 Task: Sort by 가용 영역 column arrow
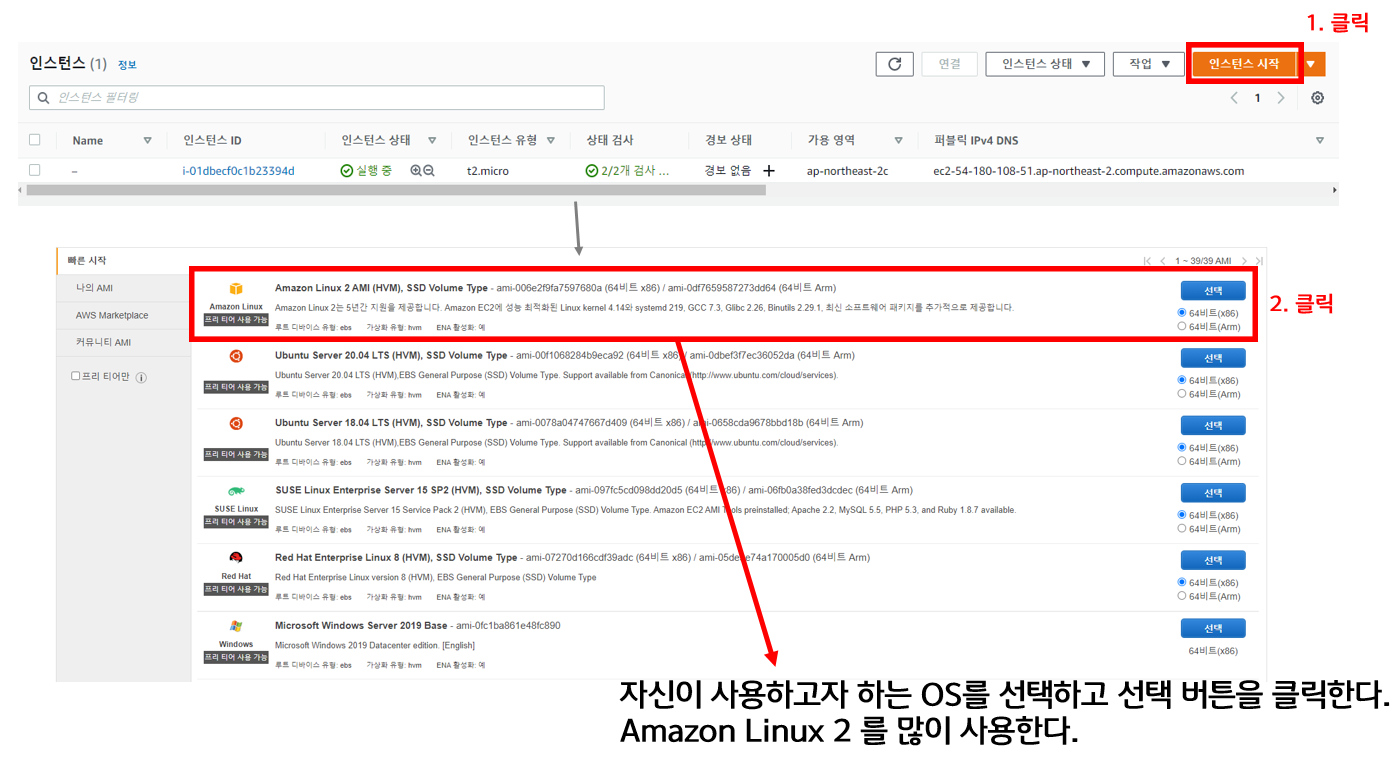898,141
